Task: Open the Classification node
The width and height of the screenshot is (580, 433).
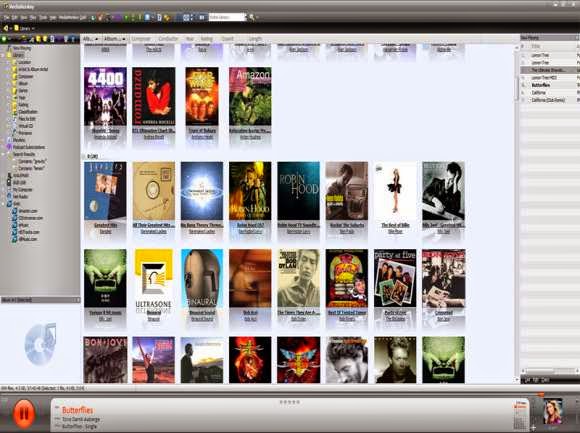Action: (x=28, y=112)
